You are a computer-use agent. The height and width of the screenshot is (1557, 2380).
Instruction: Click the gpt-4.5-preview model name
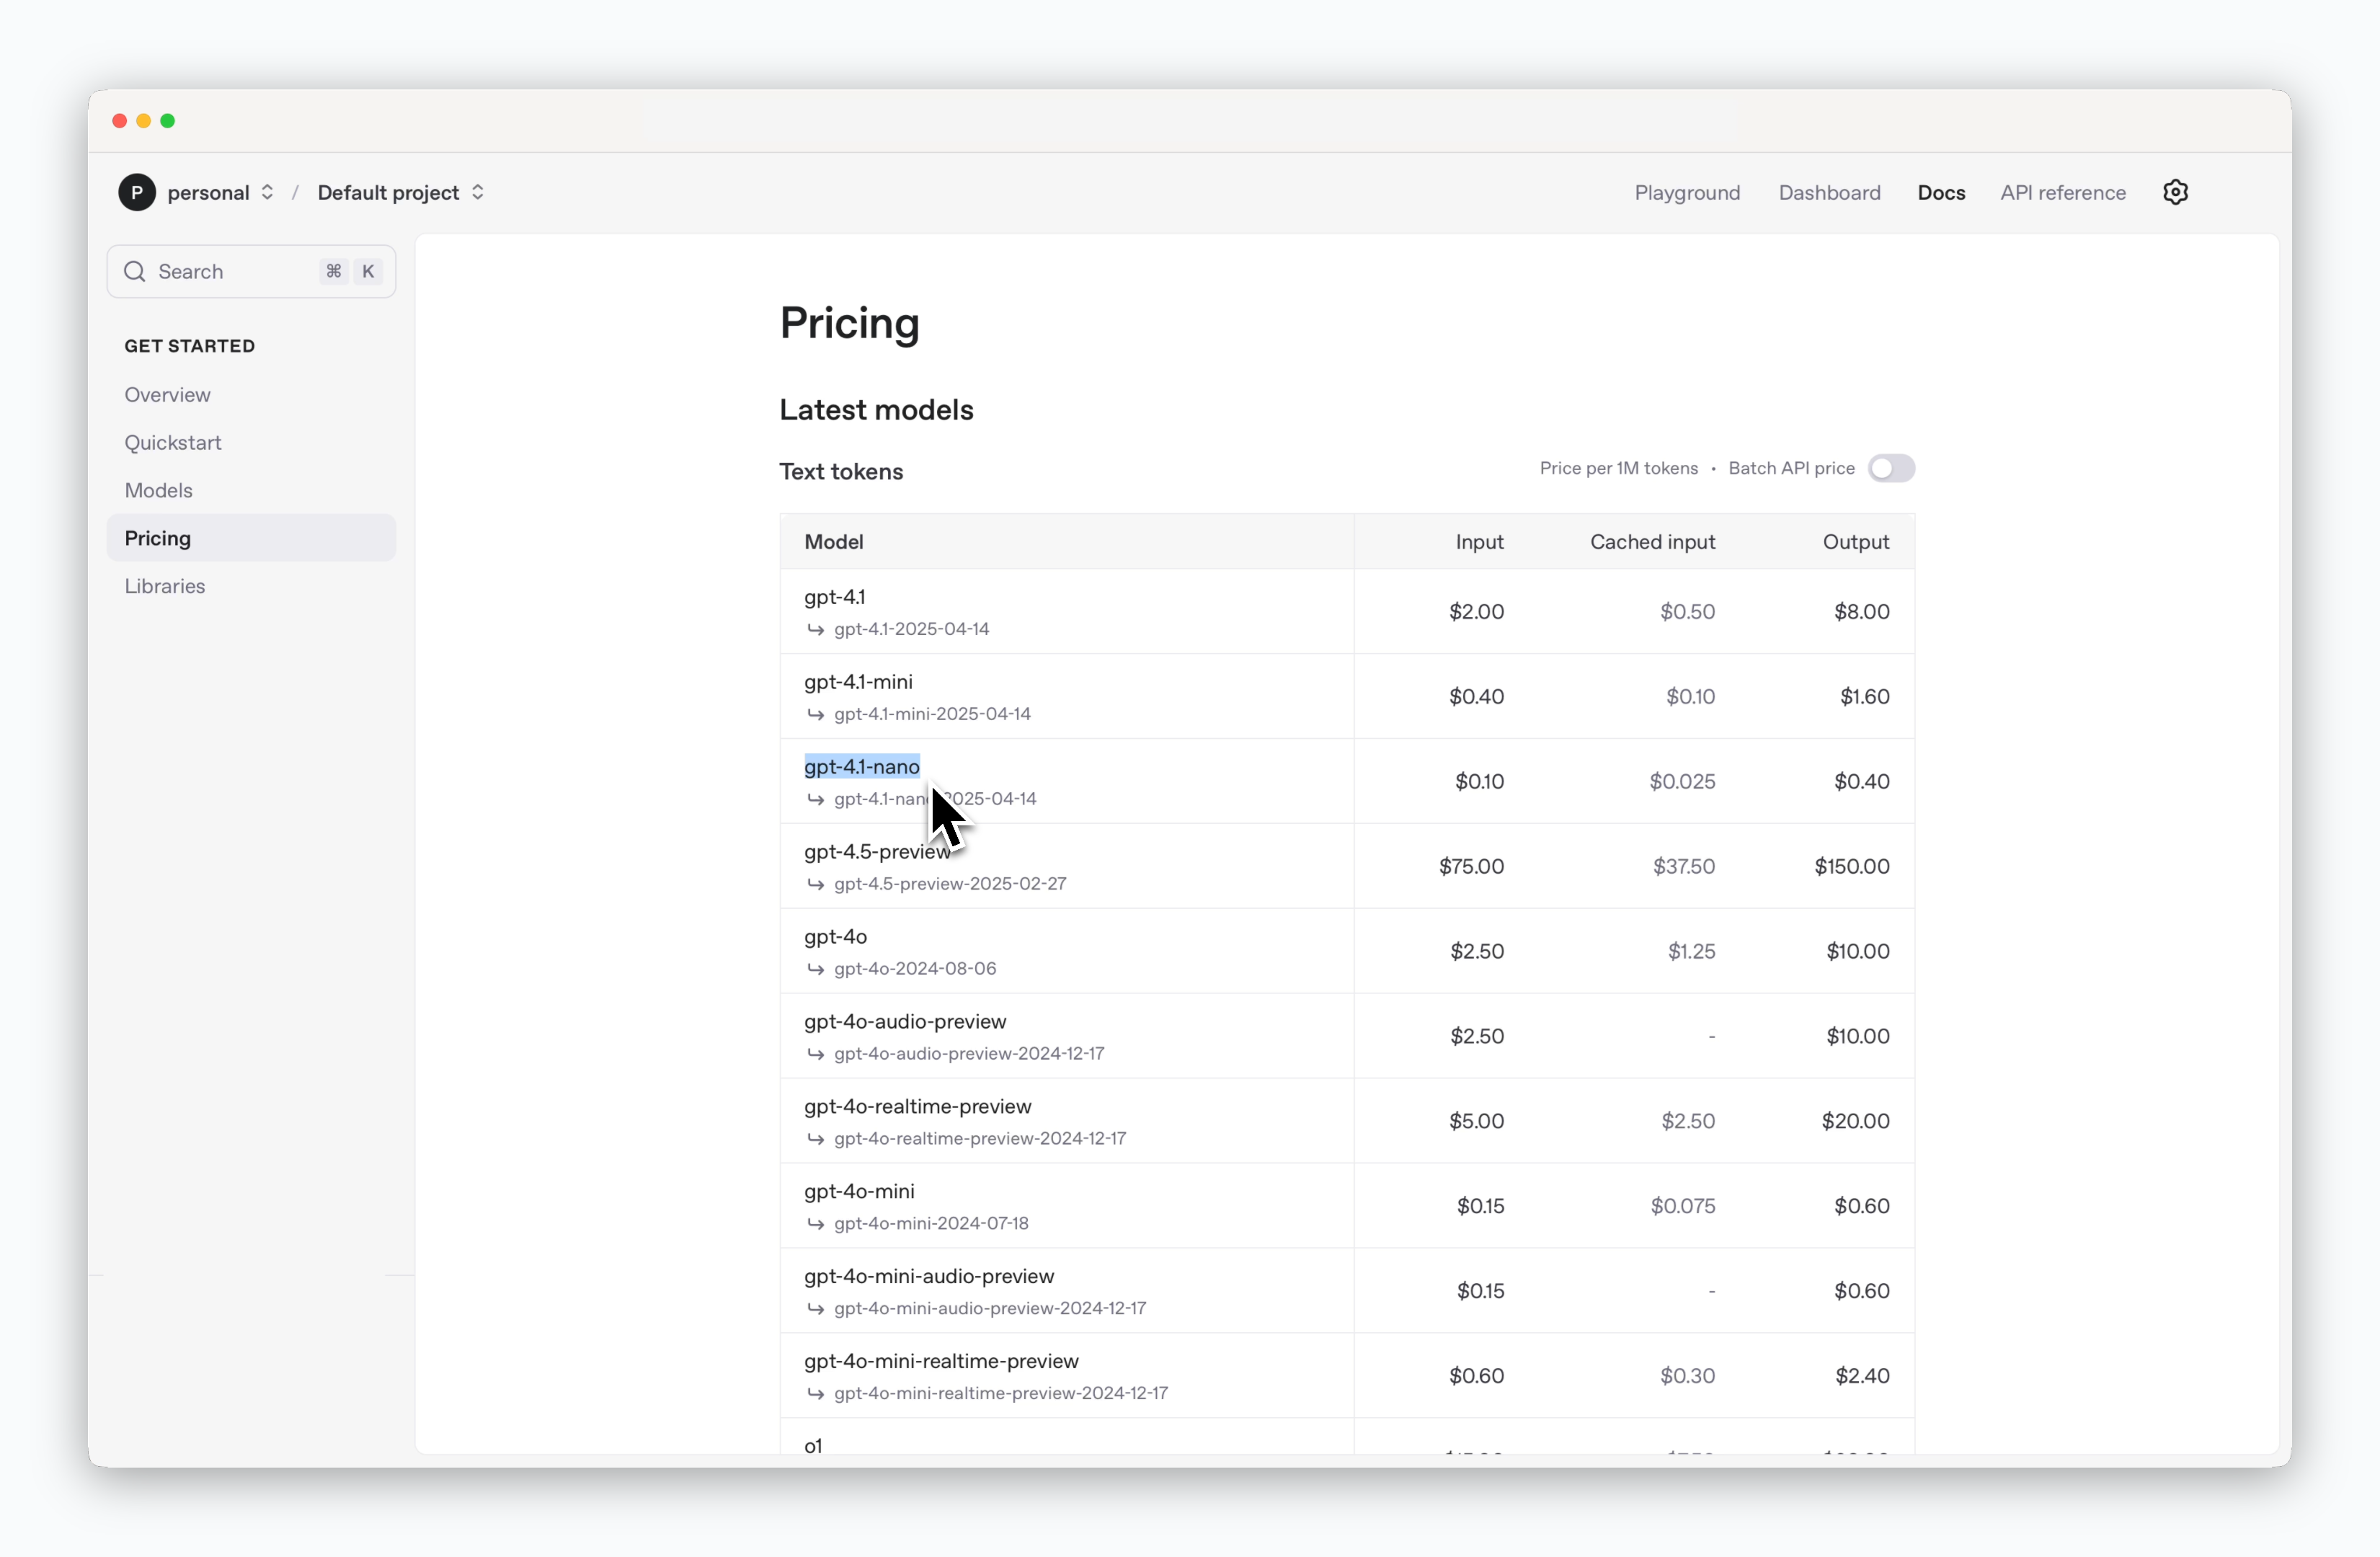877,852
